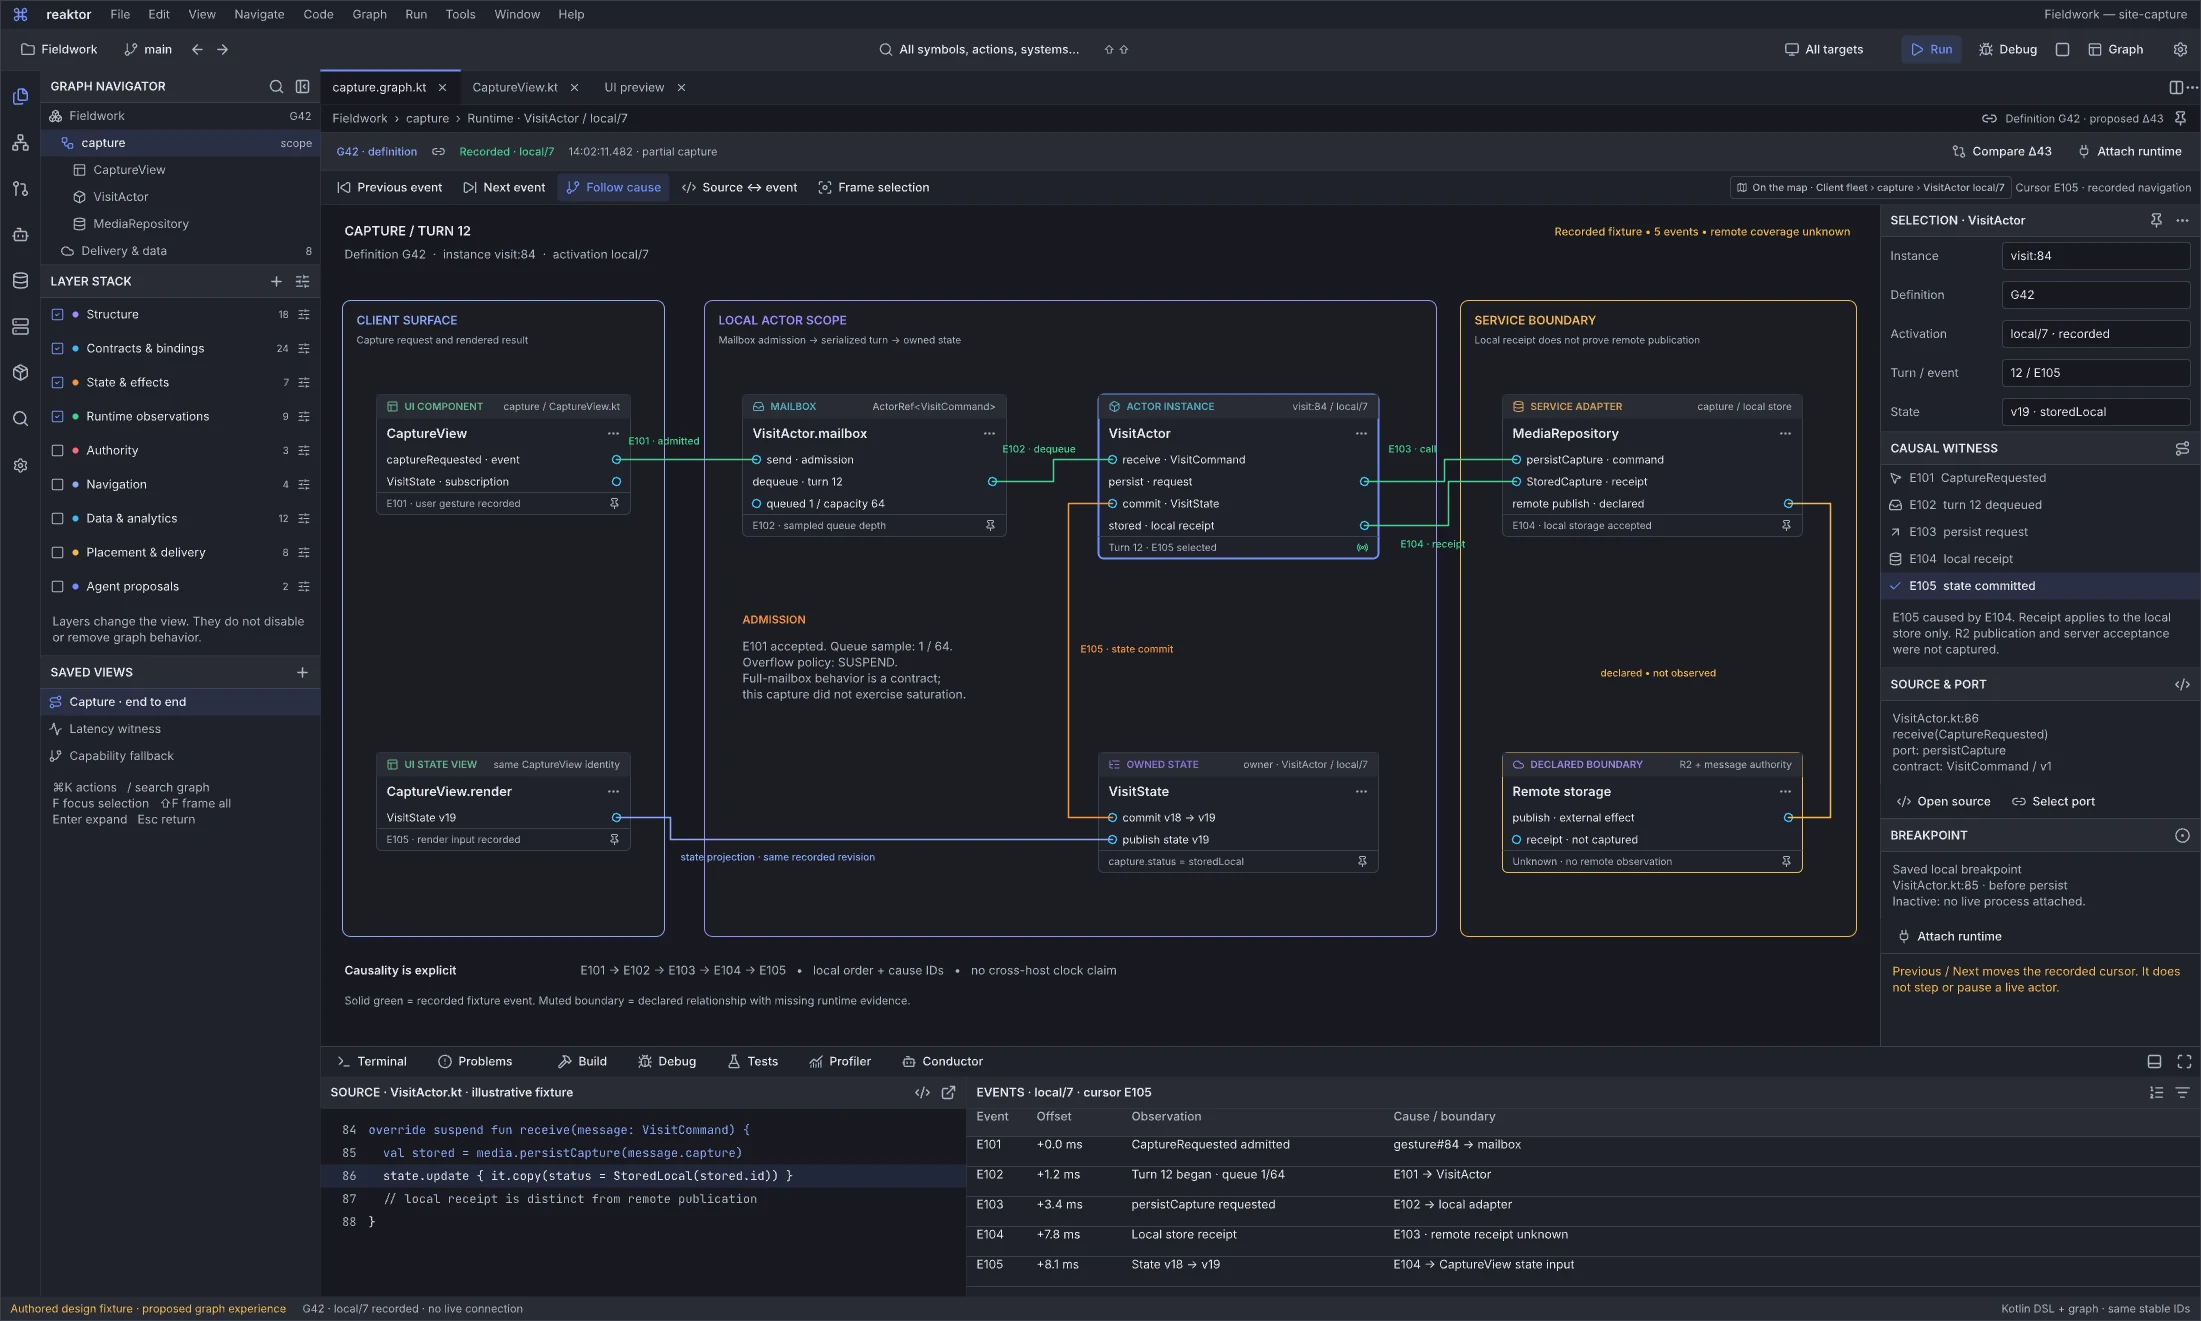The image size is (2201, 1321).
Task: Open the Causal Witness graph options icon
Action: click(2182, 448)
